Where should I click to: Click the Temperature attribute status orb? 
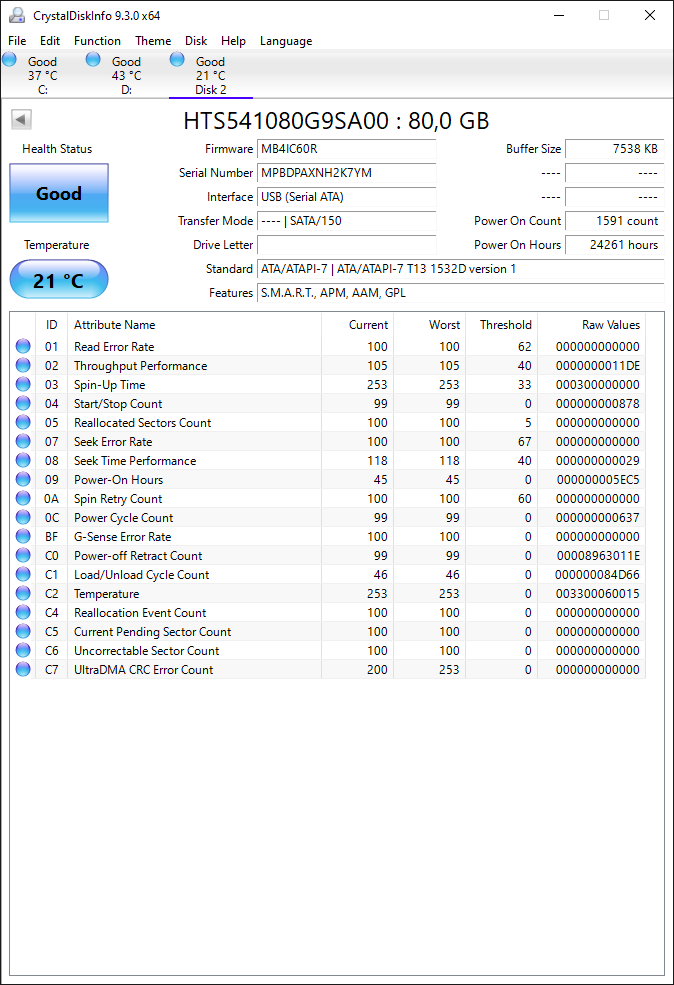point(23,593)
